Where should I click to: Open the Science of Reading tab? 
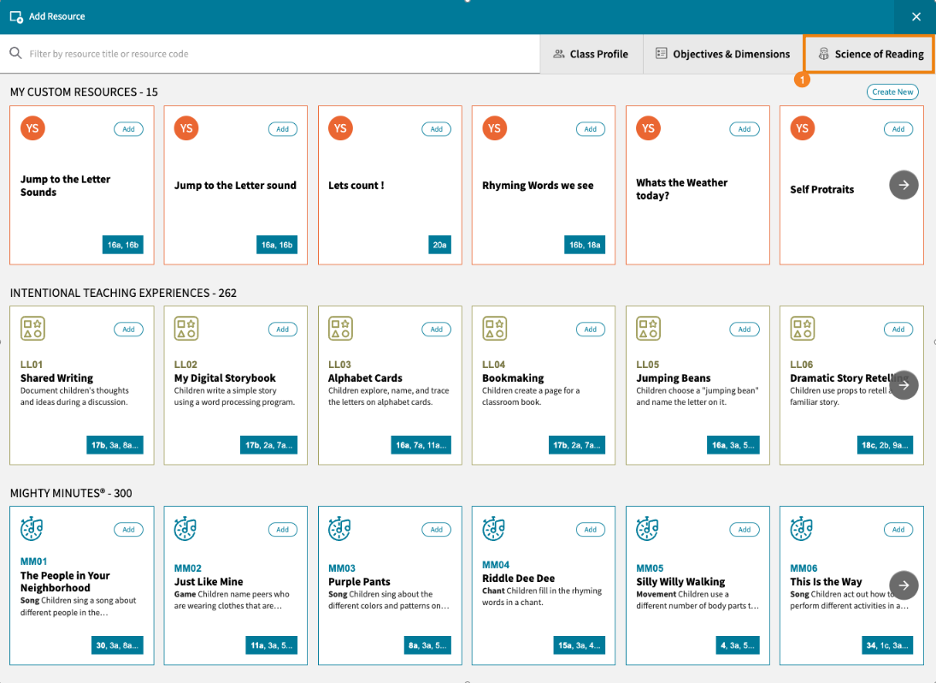tap(870, 54)
